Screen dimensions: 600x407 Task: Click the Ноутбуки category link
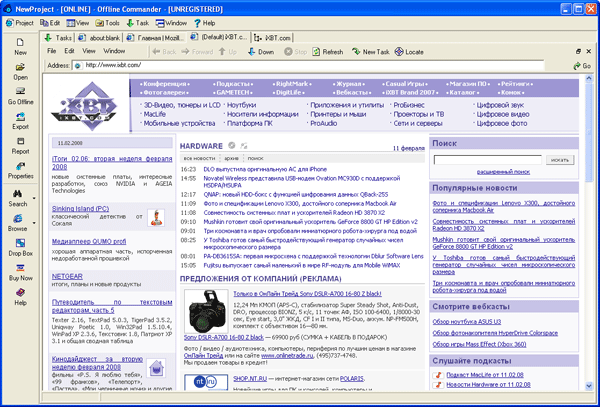(x=241, y=105)
